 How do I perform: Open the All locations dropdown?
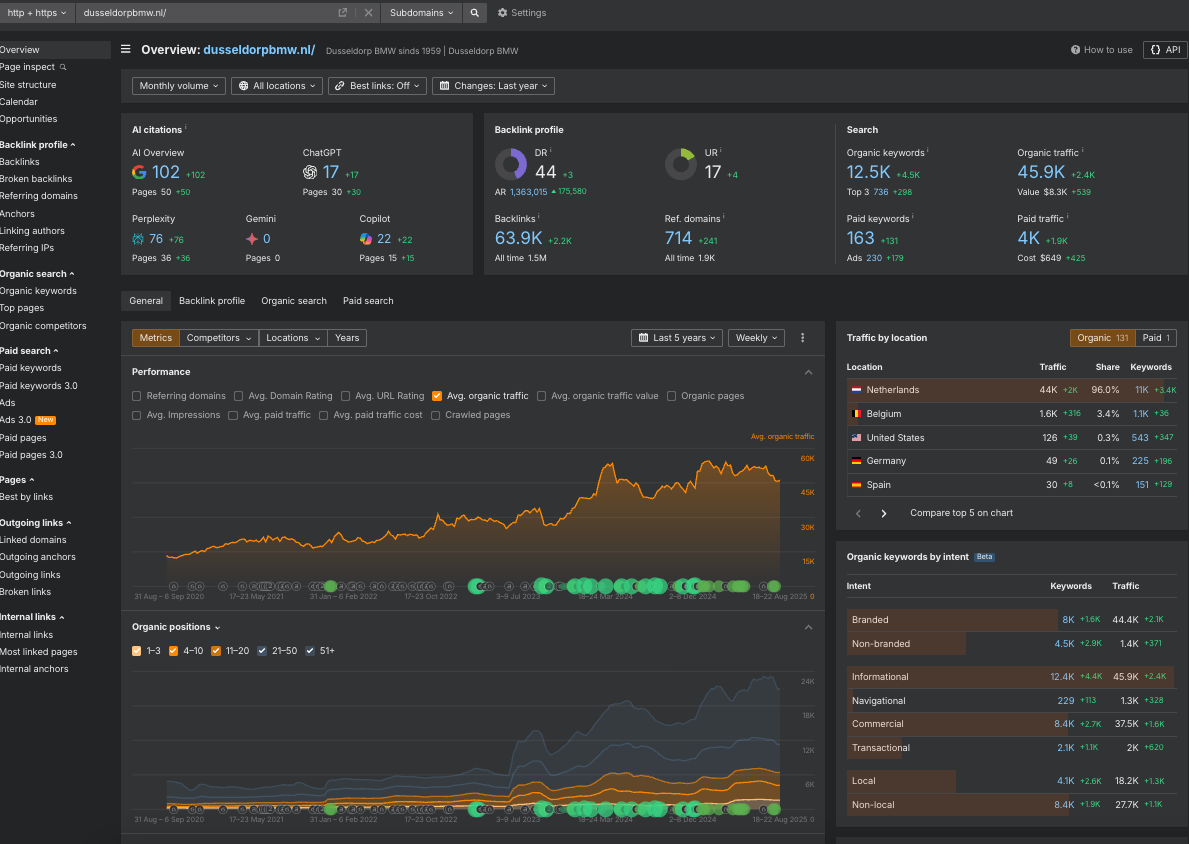[x=277, y=86]
